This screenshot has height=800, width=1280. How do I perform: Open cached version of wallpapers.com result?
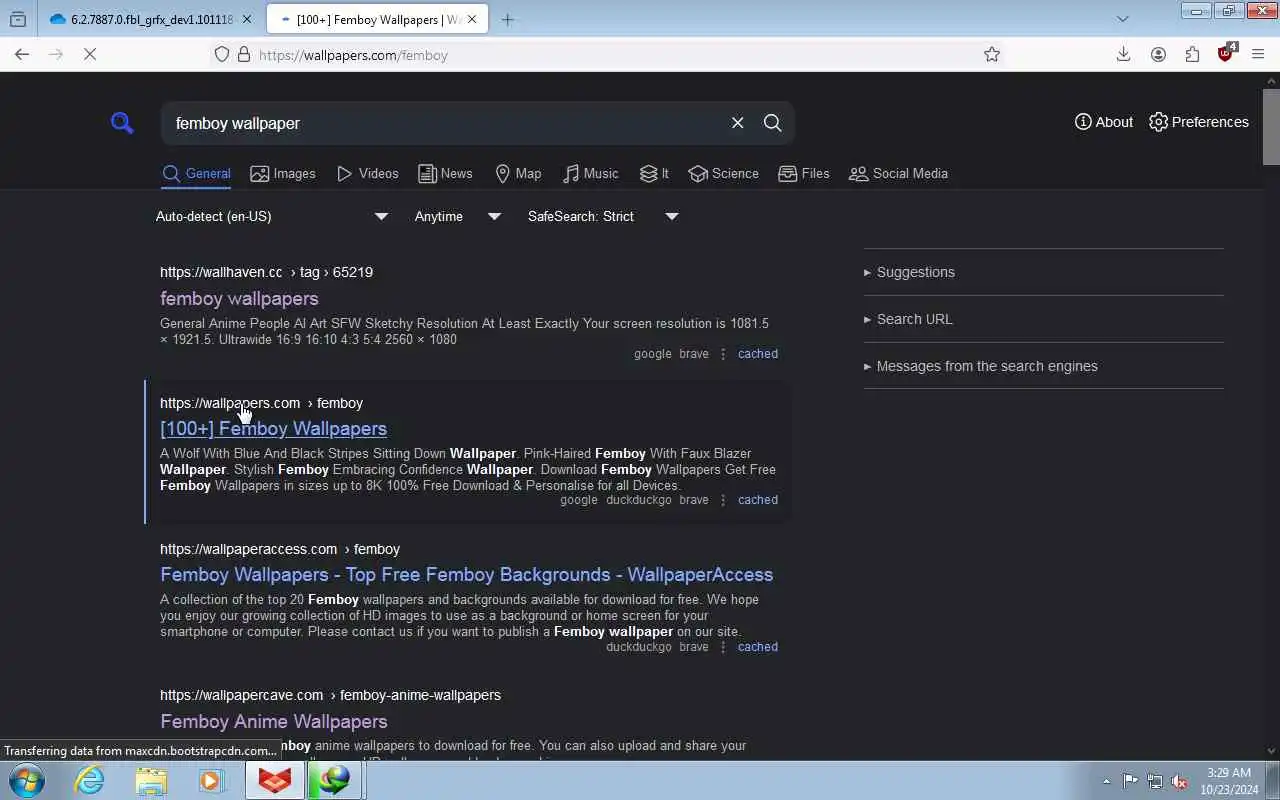757,500
